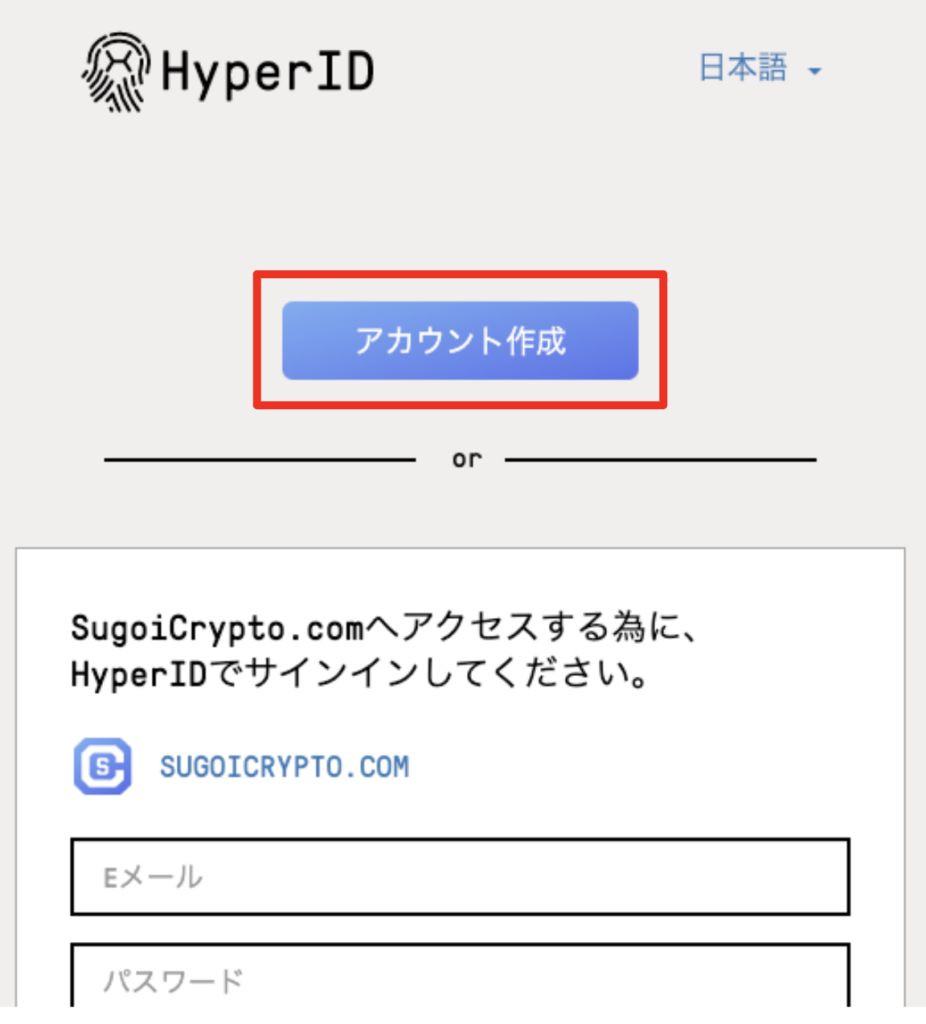Click the Eメール placeholder text

(x=153, y=877)
